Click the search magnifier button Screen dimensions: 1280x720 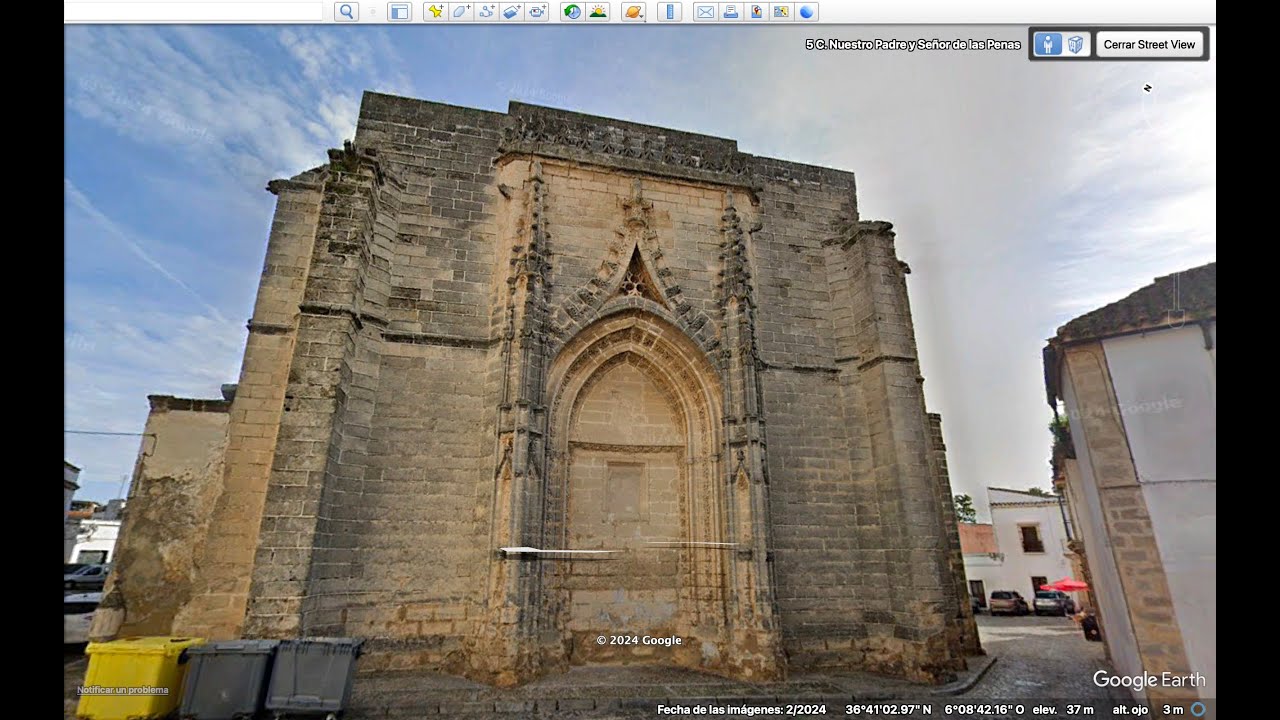click(346, 12)
